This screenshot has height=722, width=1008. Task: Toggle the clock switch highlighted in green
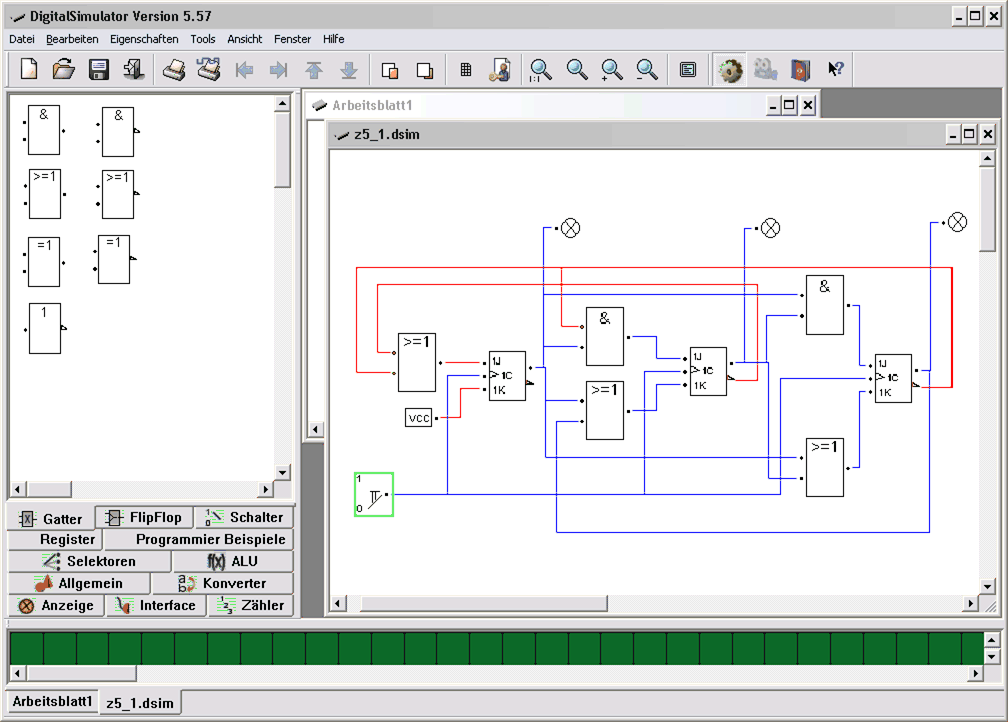coord(374,495)
